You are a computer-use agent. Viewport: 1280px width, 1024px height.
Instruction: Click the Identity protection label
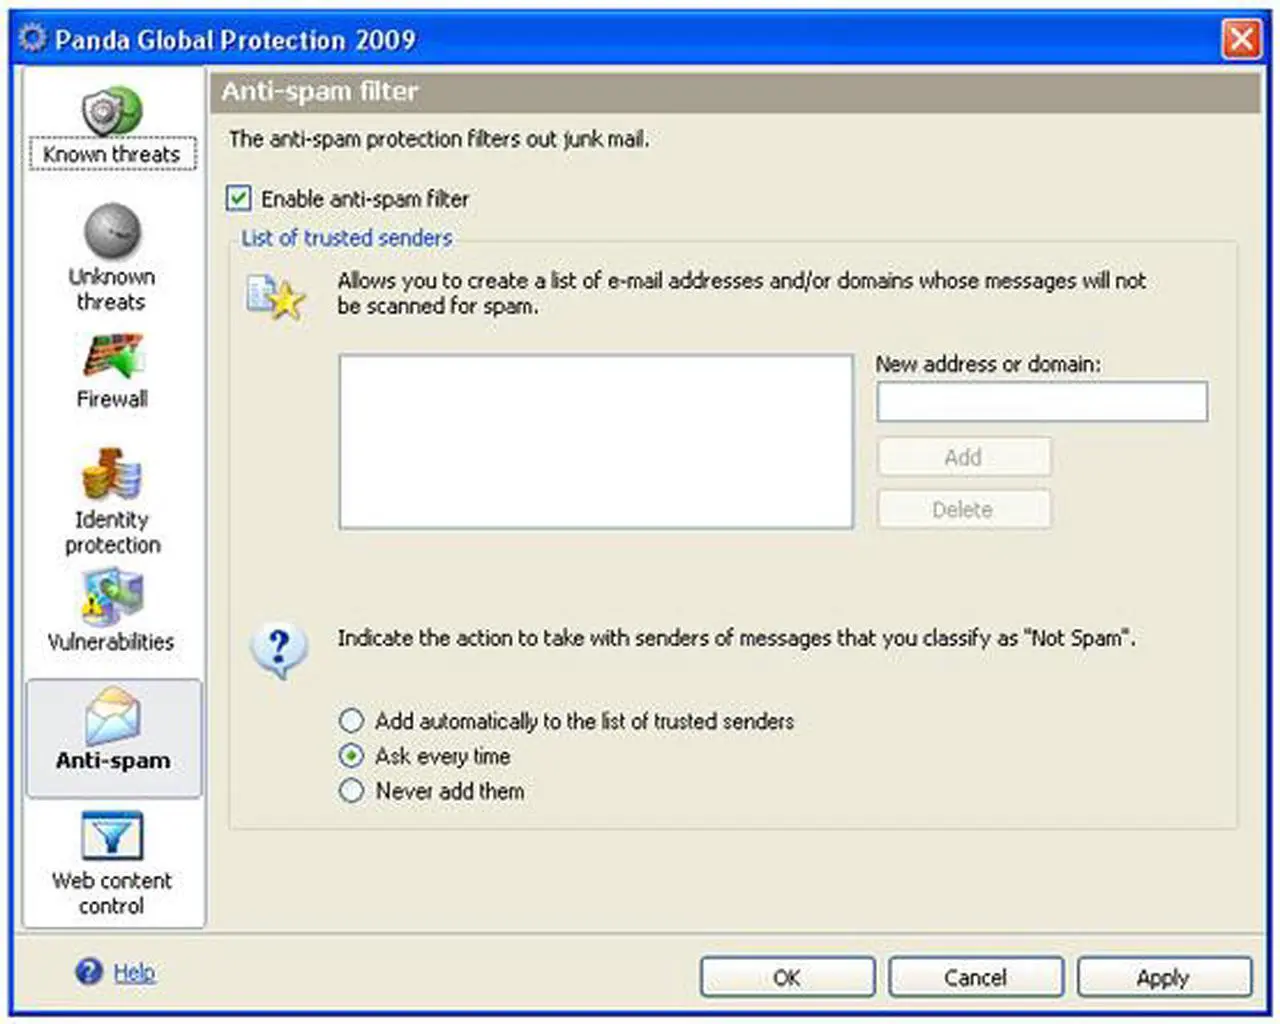pos(112,532)
